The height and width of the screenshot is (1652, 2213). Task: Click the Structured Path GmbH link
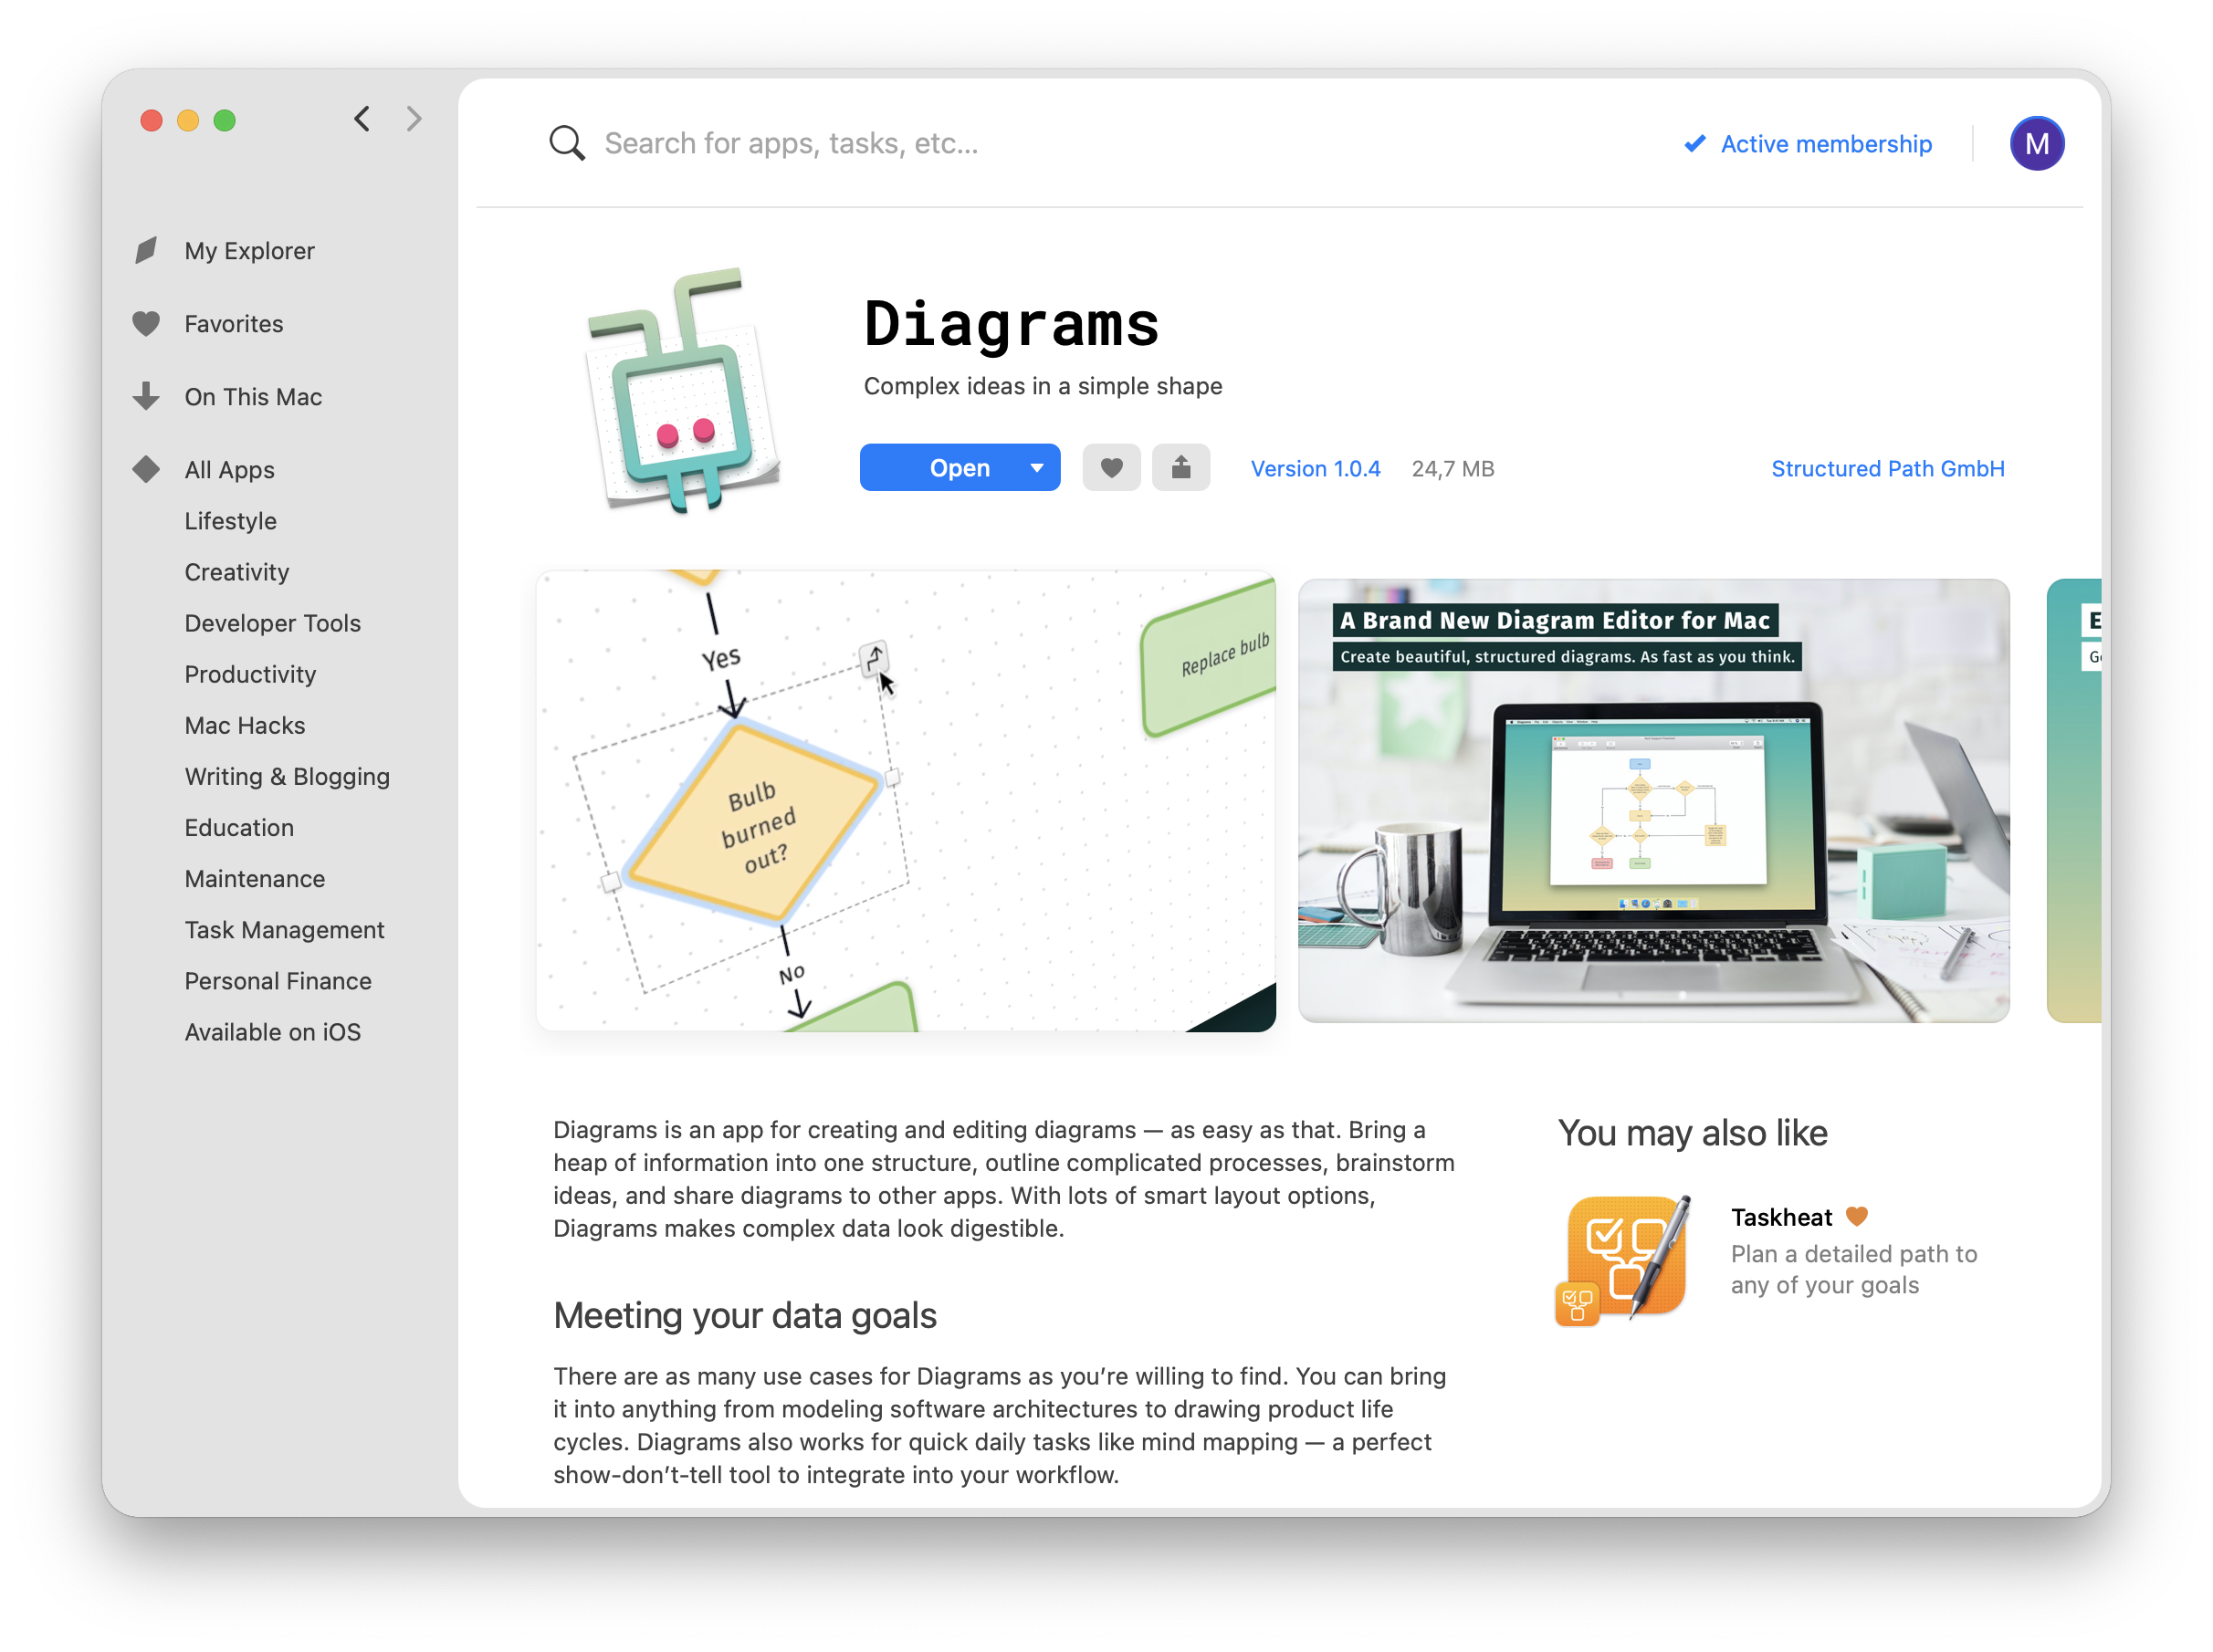(1890, 466)
